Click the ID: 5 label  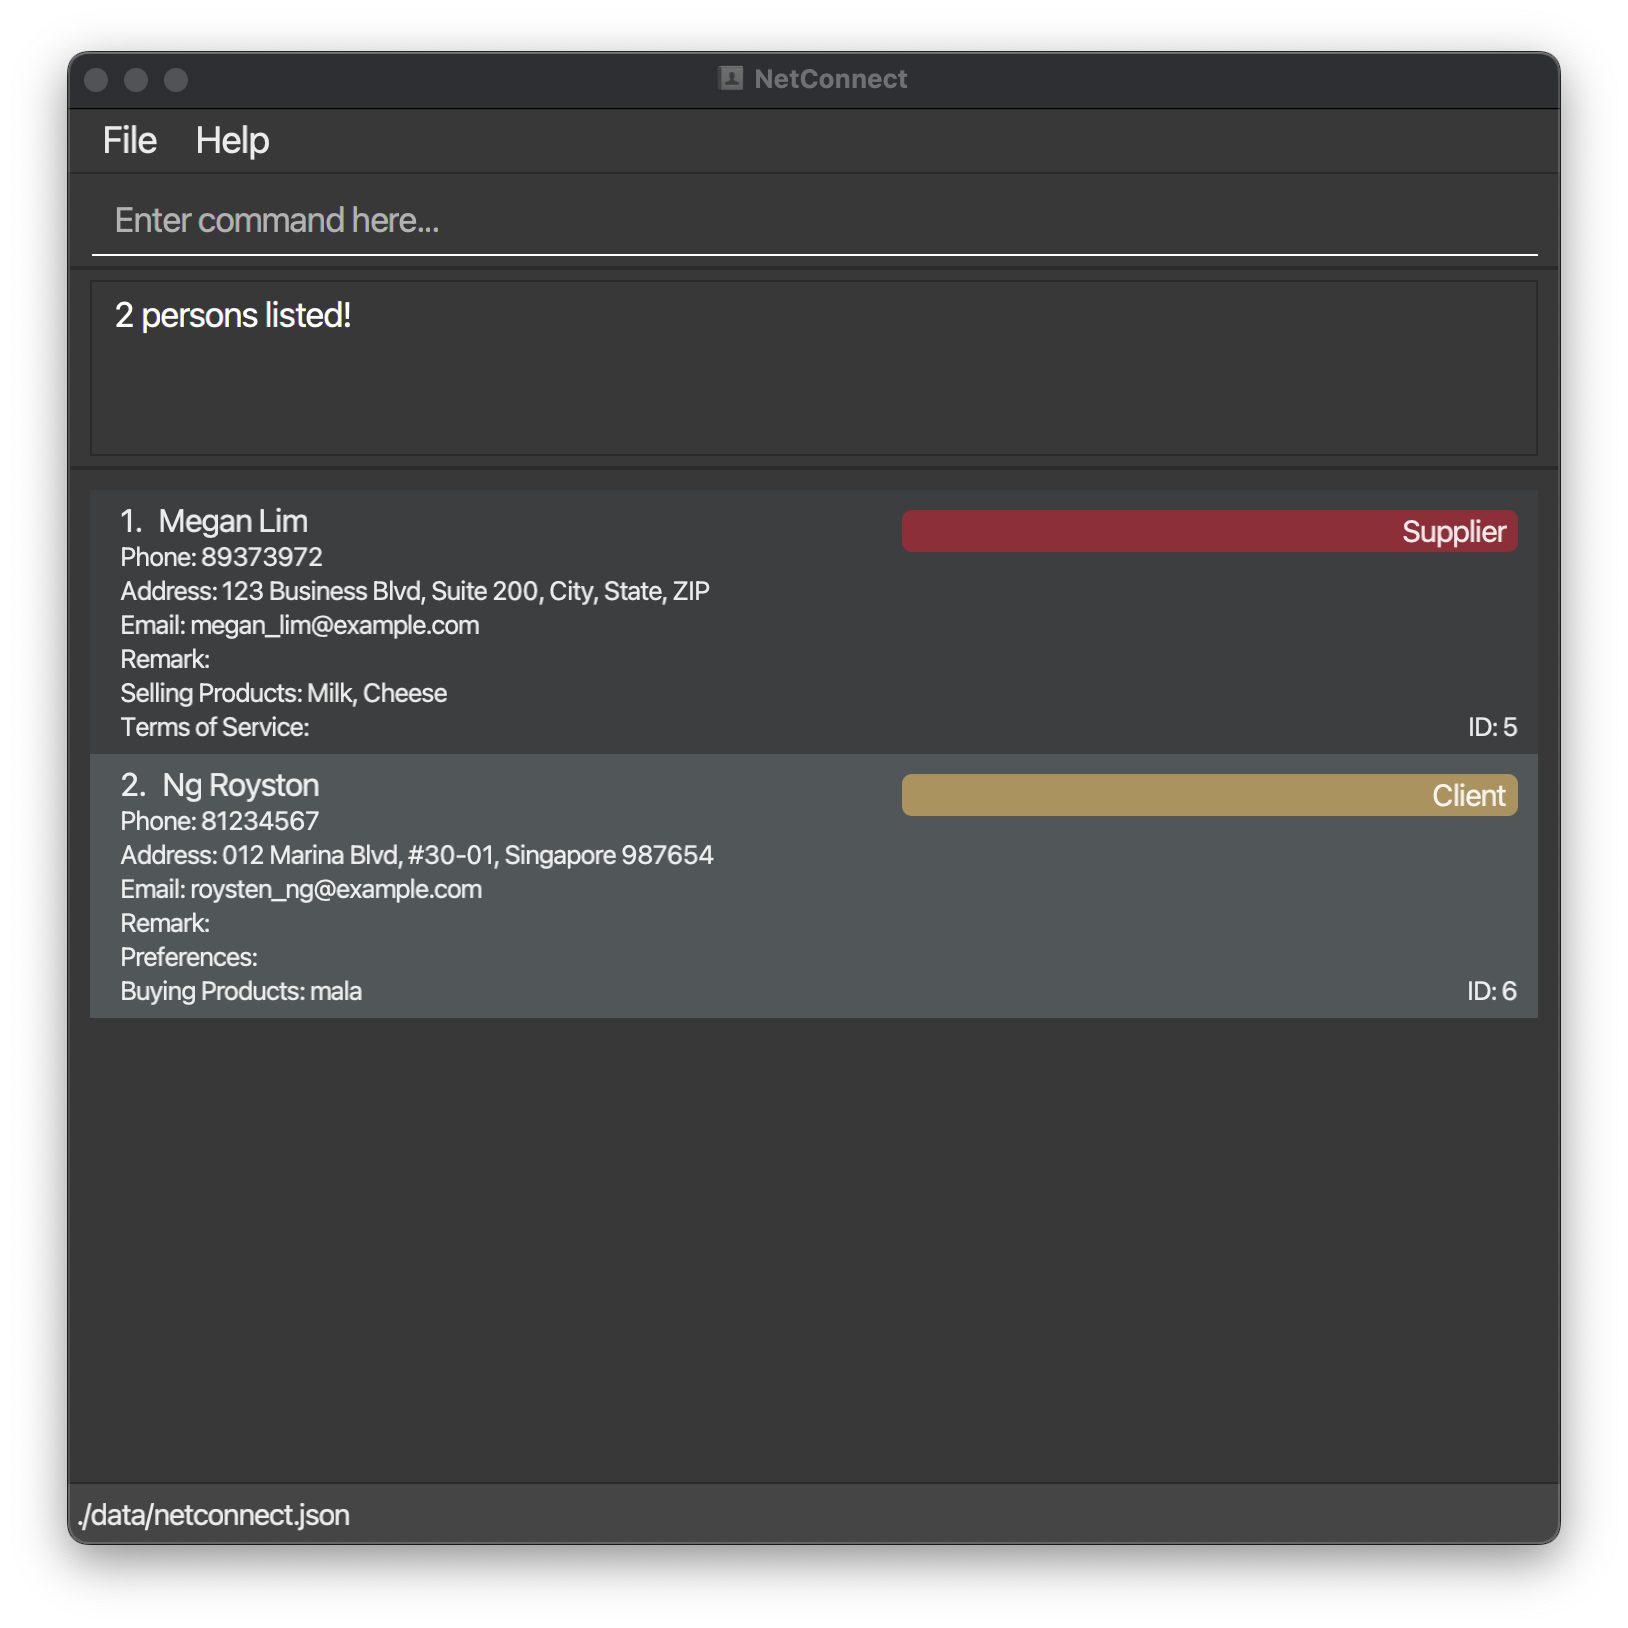pos(1492,727)
